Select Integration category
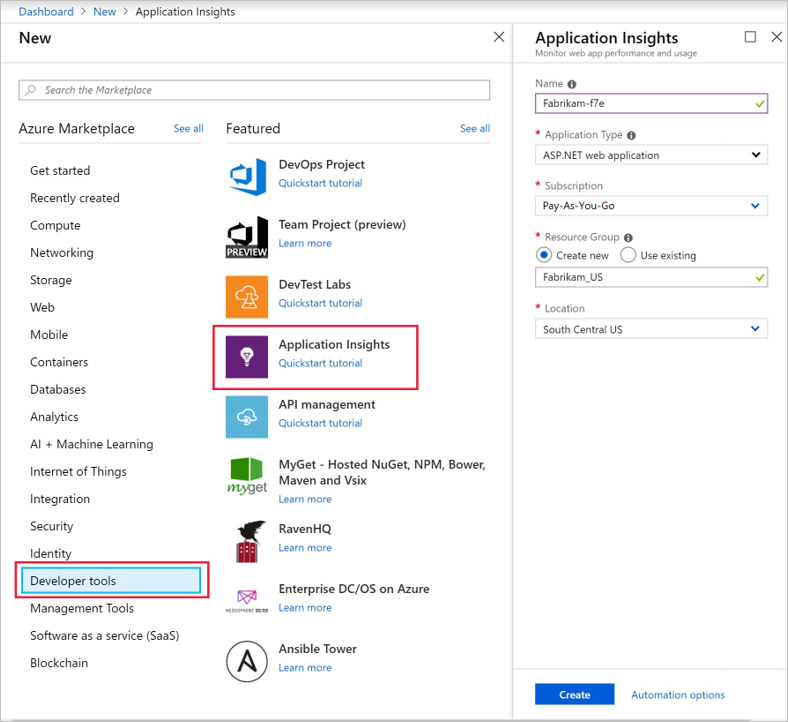Image resolution: width=788 pixels, height=722 pixels. coord(60,499)
